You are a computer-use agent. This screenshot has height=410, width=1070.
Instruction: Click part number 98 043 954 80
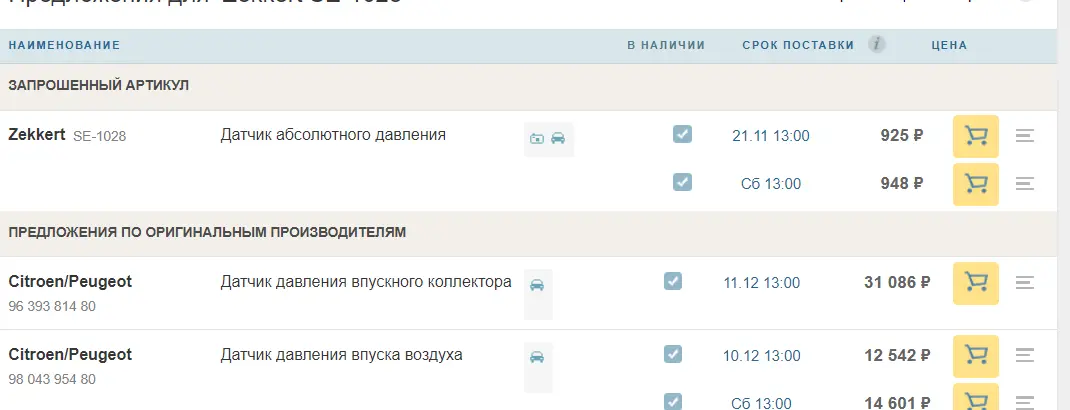52,379
